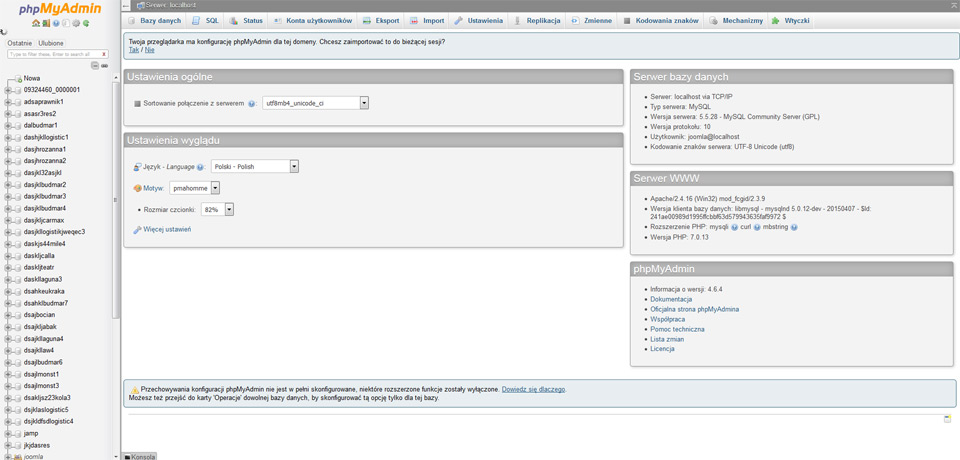Screen dimensions: 960x460
Task: Click Dowiedz się dlaczego link
Action: pyautogui.click(x=534, y=389)
